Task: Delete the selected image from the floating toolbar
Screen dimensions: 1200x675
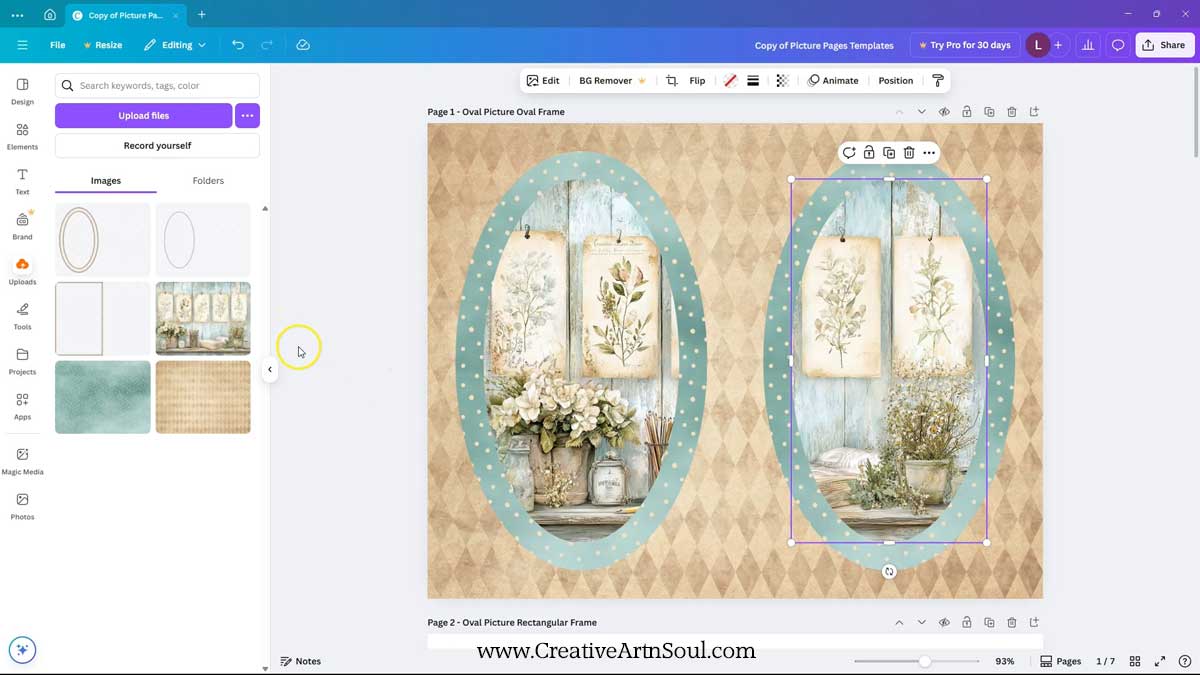Action: click(909, 153)
